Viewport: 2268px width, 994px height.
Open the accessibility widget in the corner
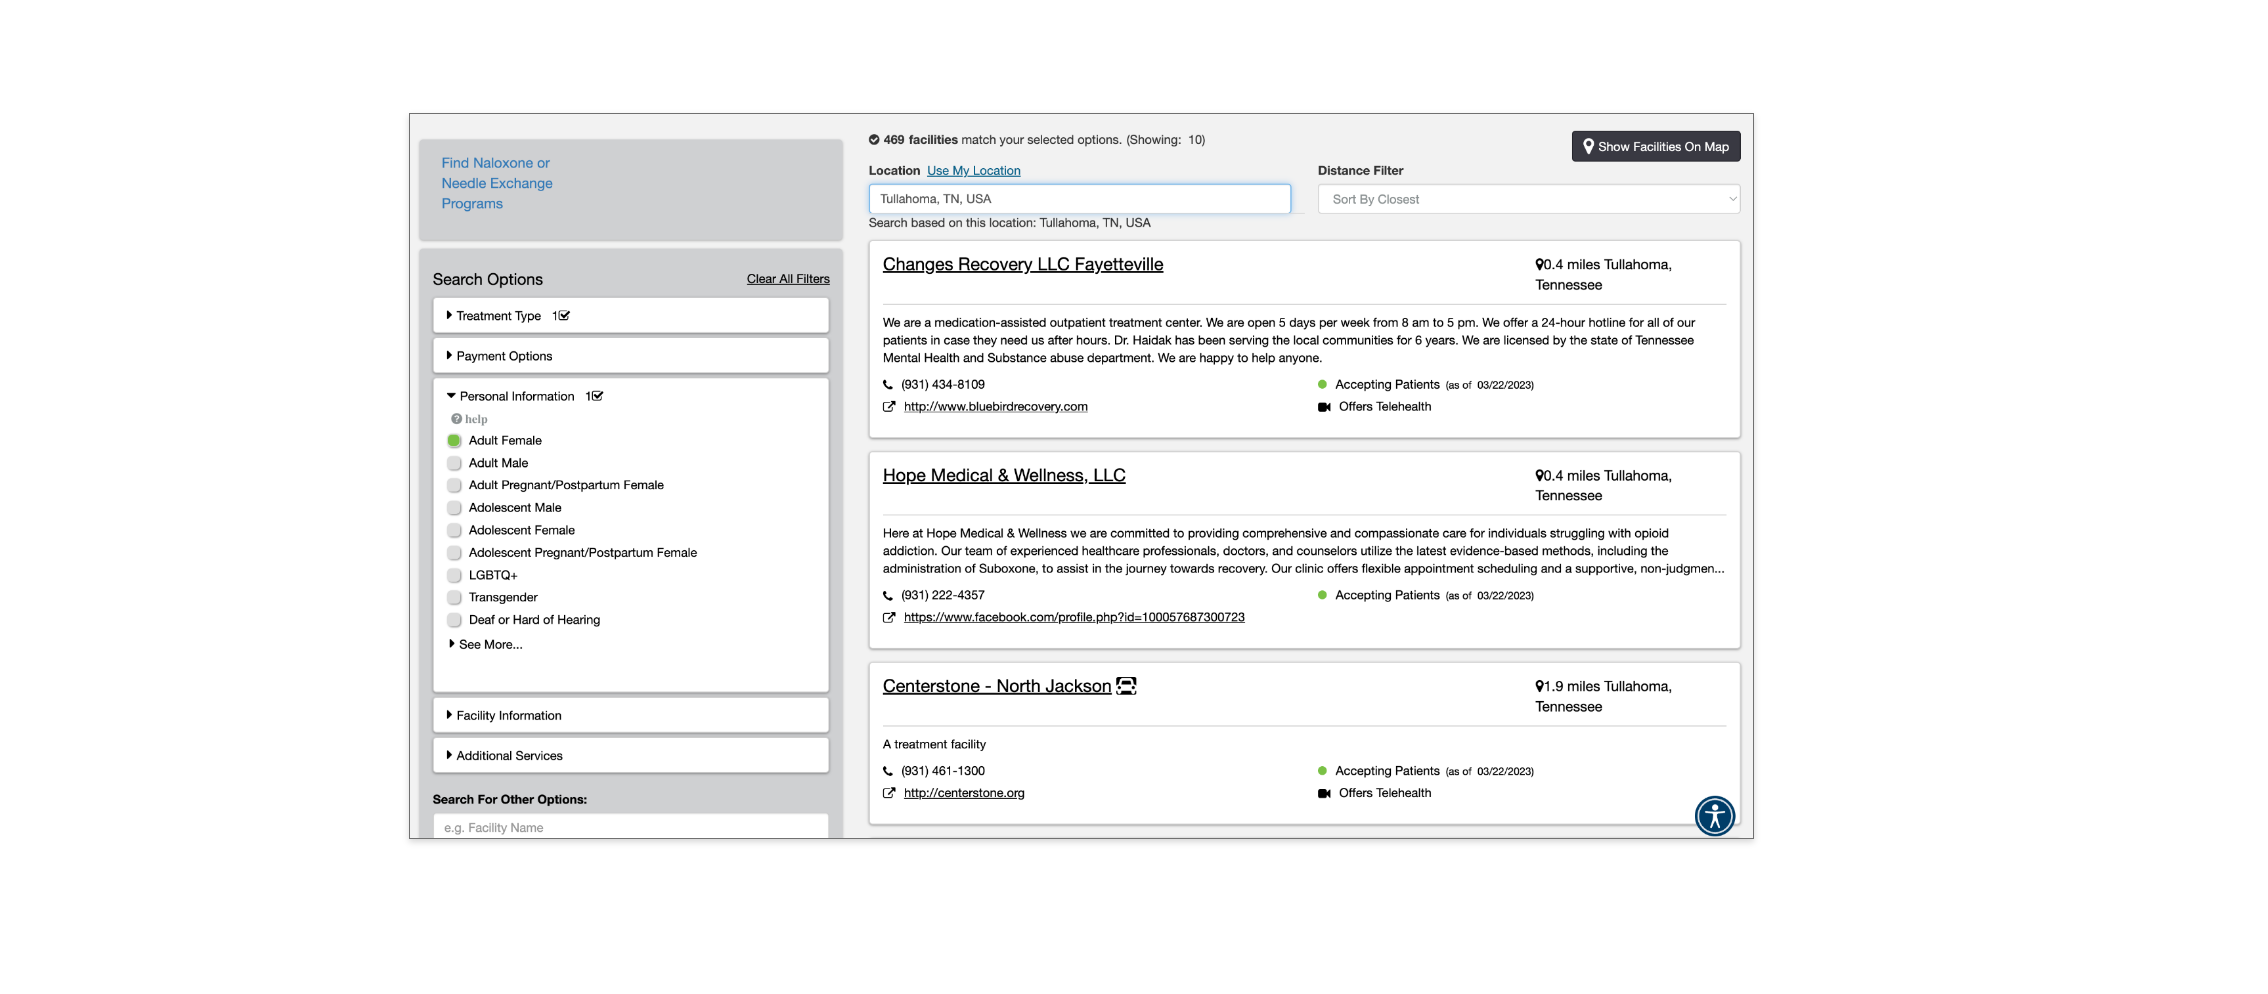click(1715, 817)
